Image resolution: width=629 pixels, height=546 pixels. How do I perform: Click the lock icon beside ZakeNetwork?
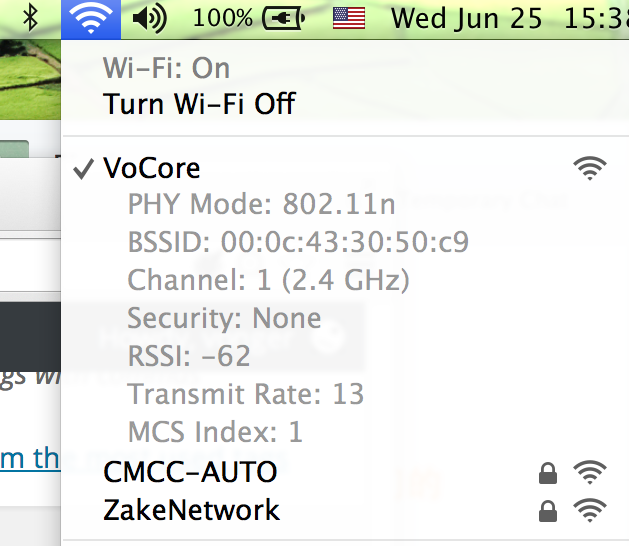click(x=548, y=511)
